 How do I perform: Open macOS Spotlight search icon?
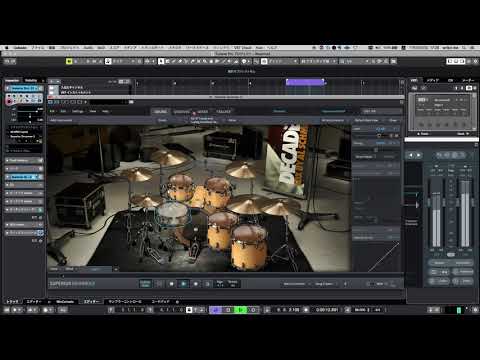point(464,48)
